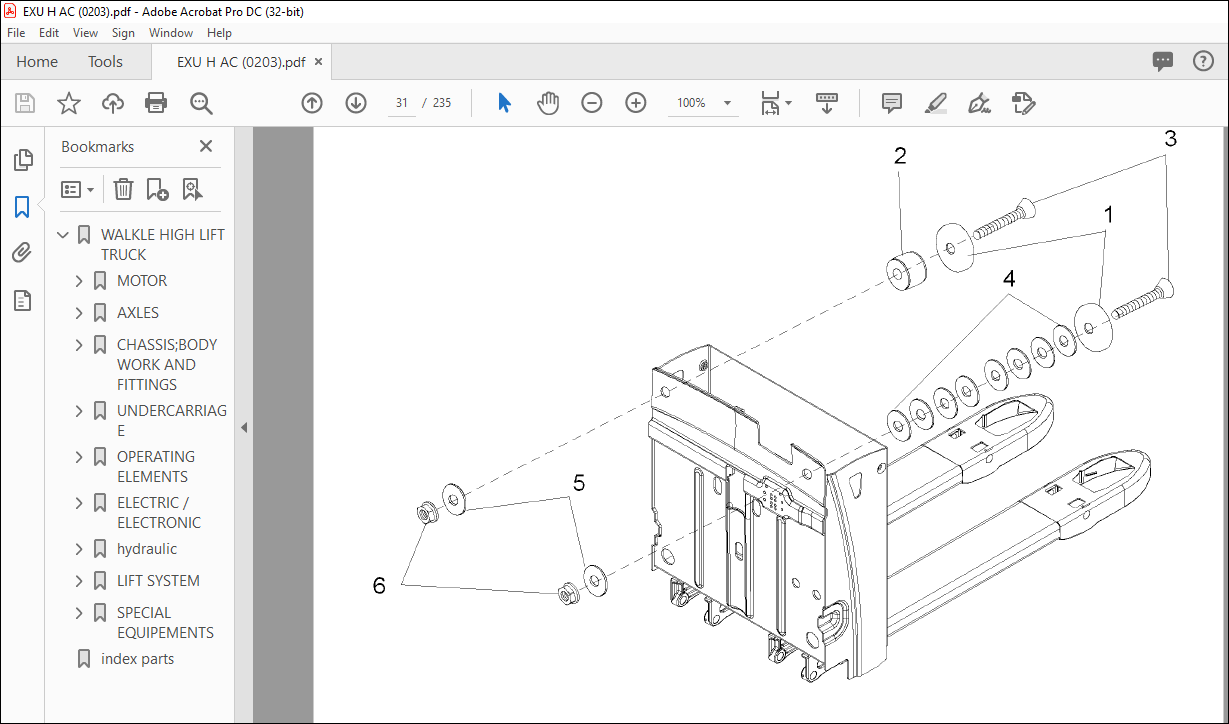Open the View menu
The height and width of the screenshot is (724, 1229).
tap(86, 33)
